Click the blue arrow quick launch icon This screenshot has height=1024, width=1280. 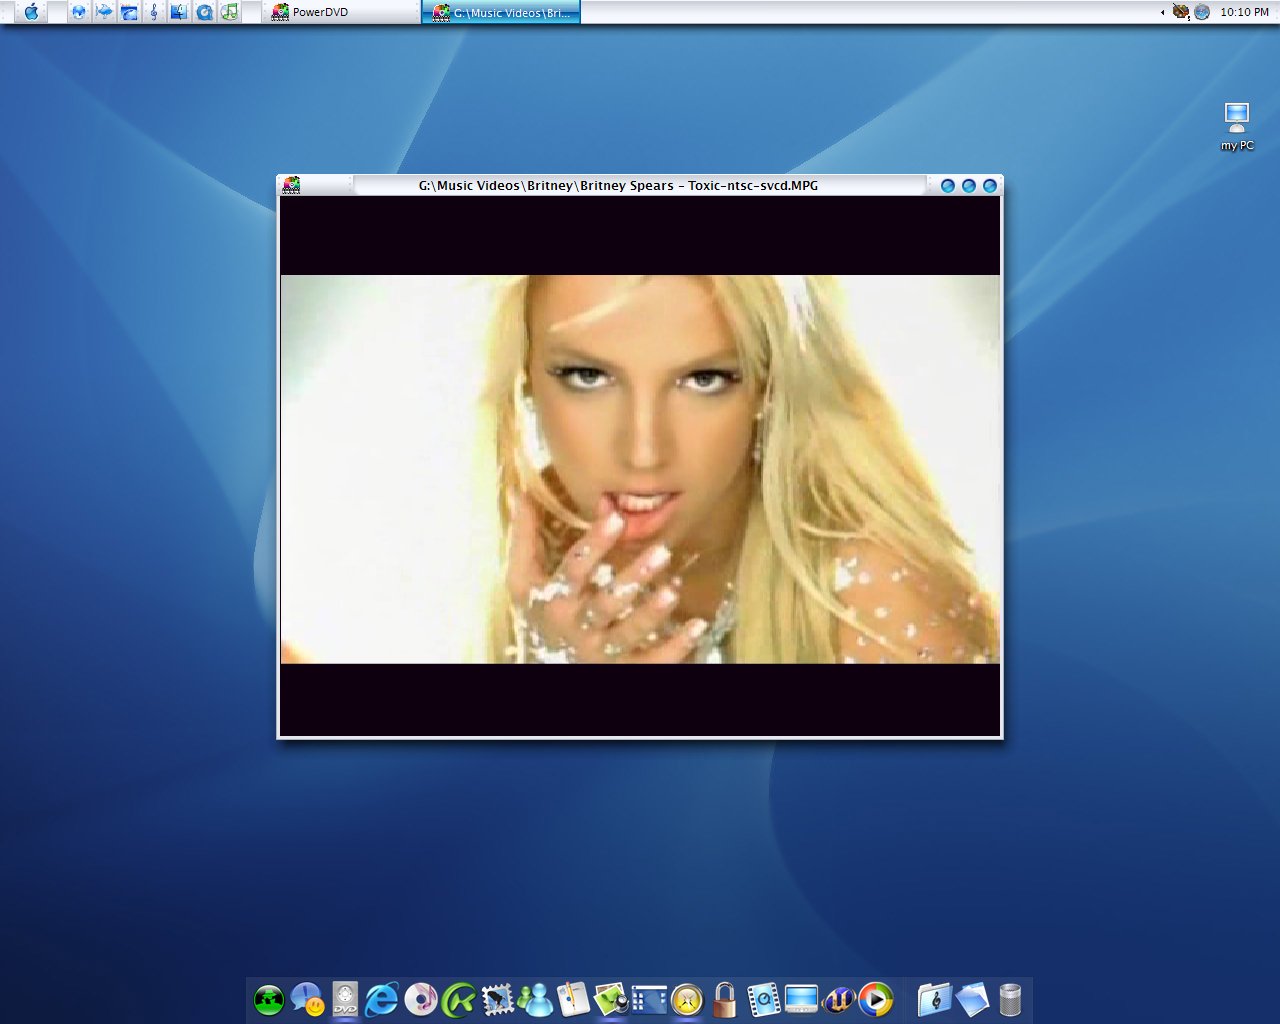(104, 12)
